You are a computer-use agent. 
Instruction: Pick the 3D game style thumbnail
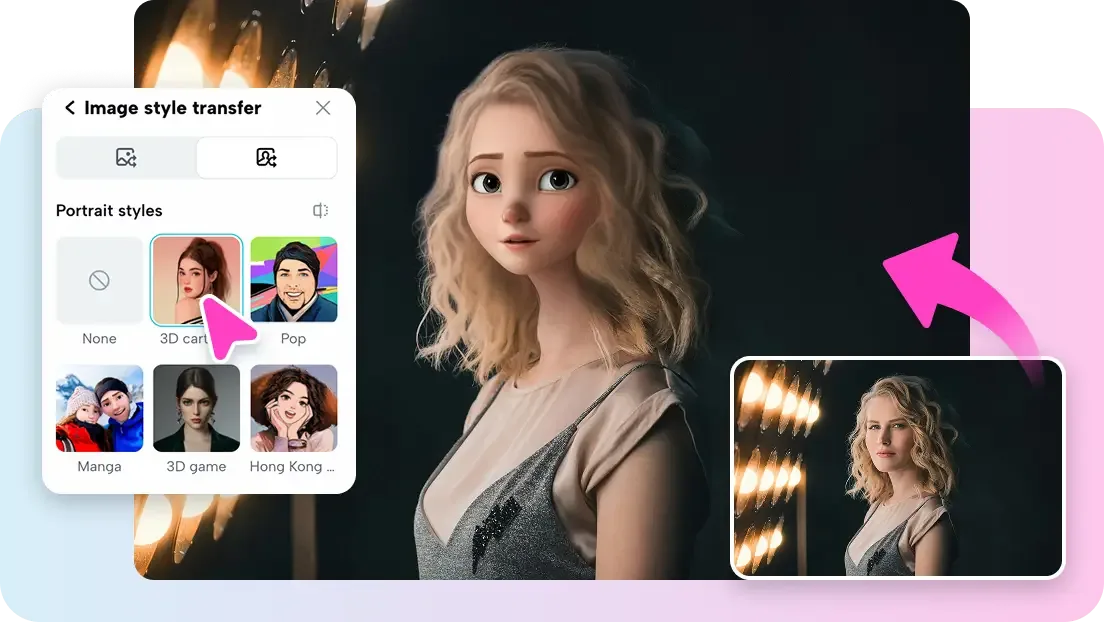tap(196, 408)
